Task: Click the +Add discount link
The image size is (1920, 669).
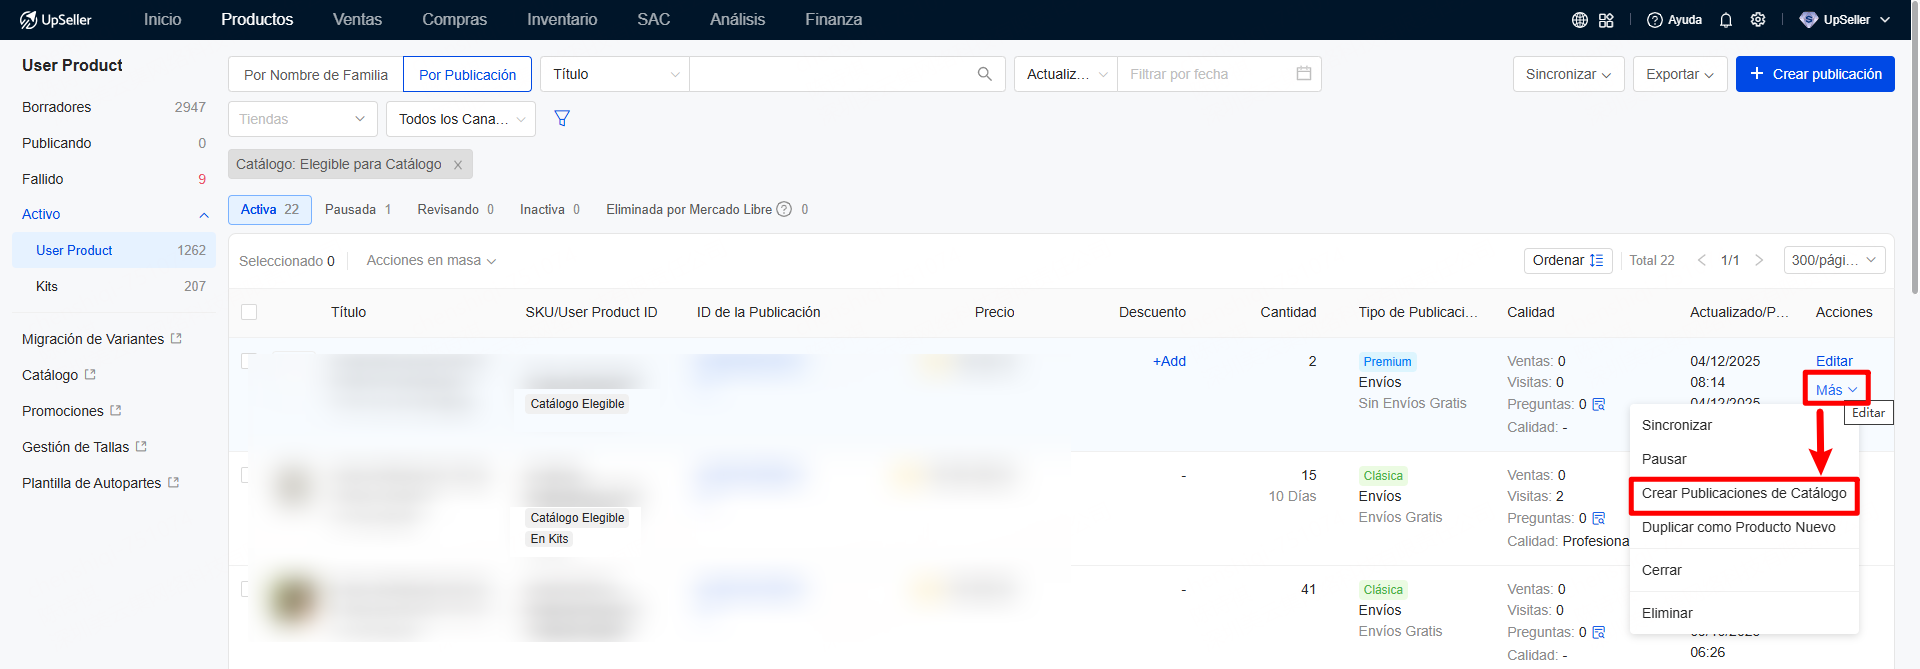Action: 1168,361
